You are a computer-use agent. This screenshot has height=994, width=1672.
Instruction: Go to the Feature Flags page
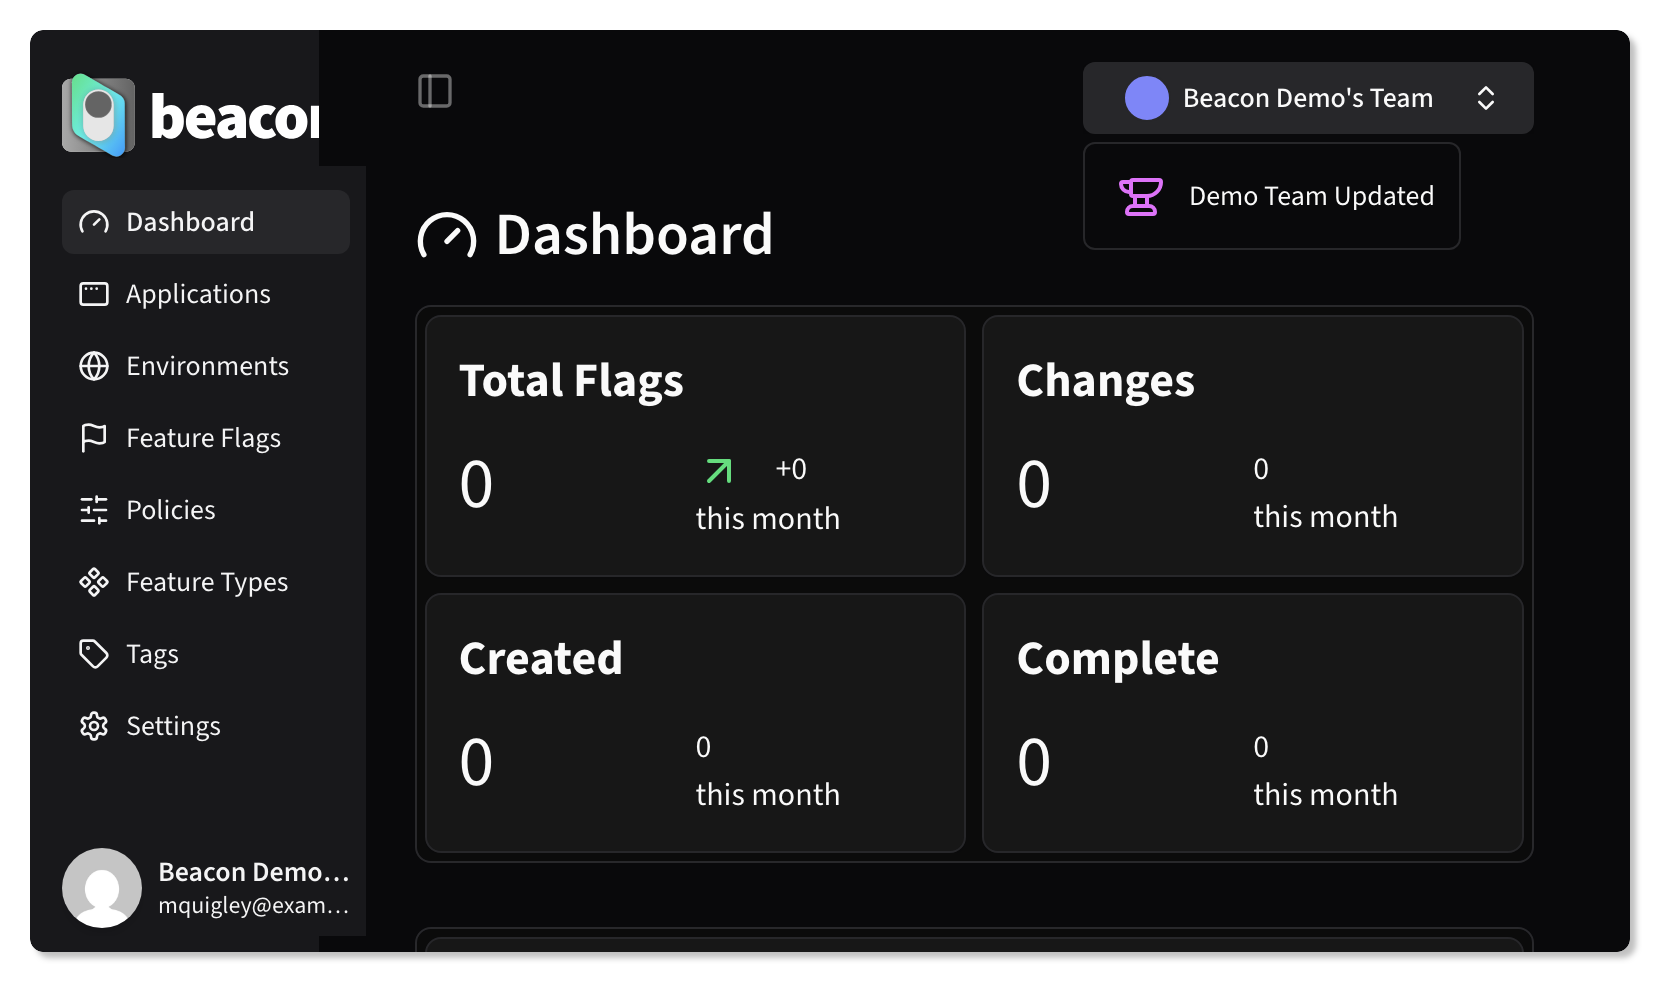click(203, 438)
